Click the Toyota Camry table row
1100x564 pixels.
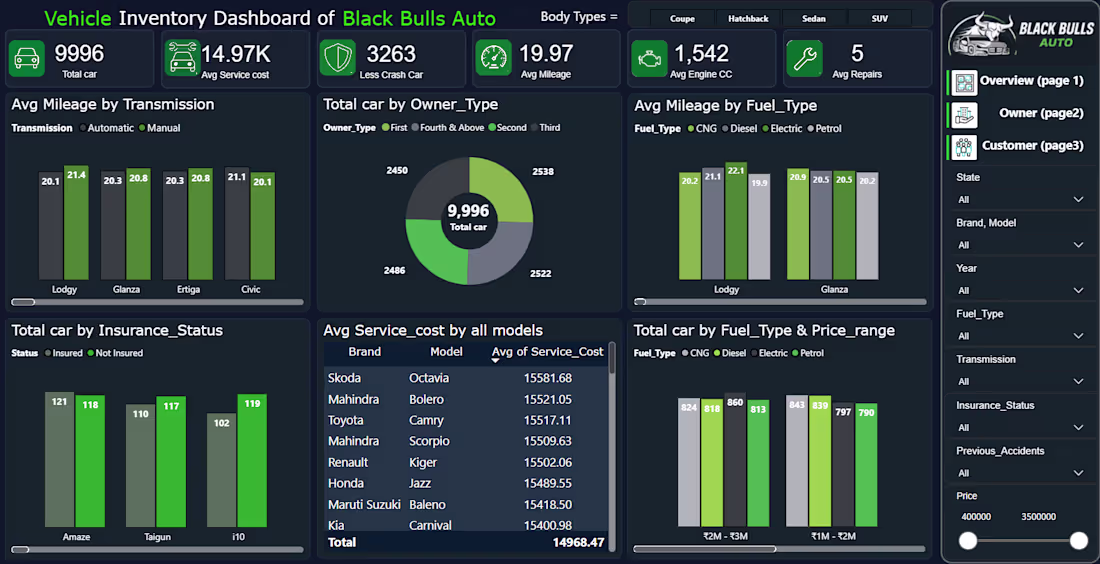pyautogui.click(x=466, y=420)
